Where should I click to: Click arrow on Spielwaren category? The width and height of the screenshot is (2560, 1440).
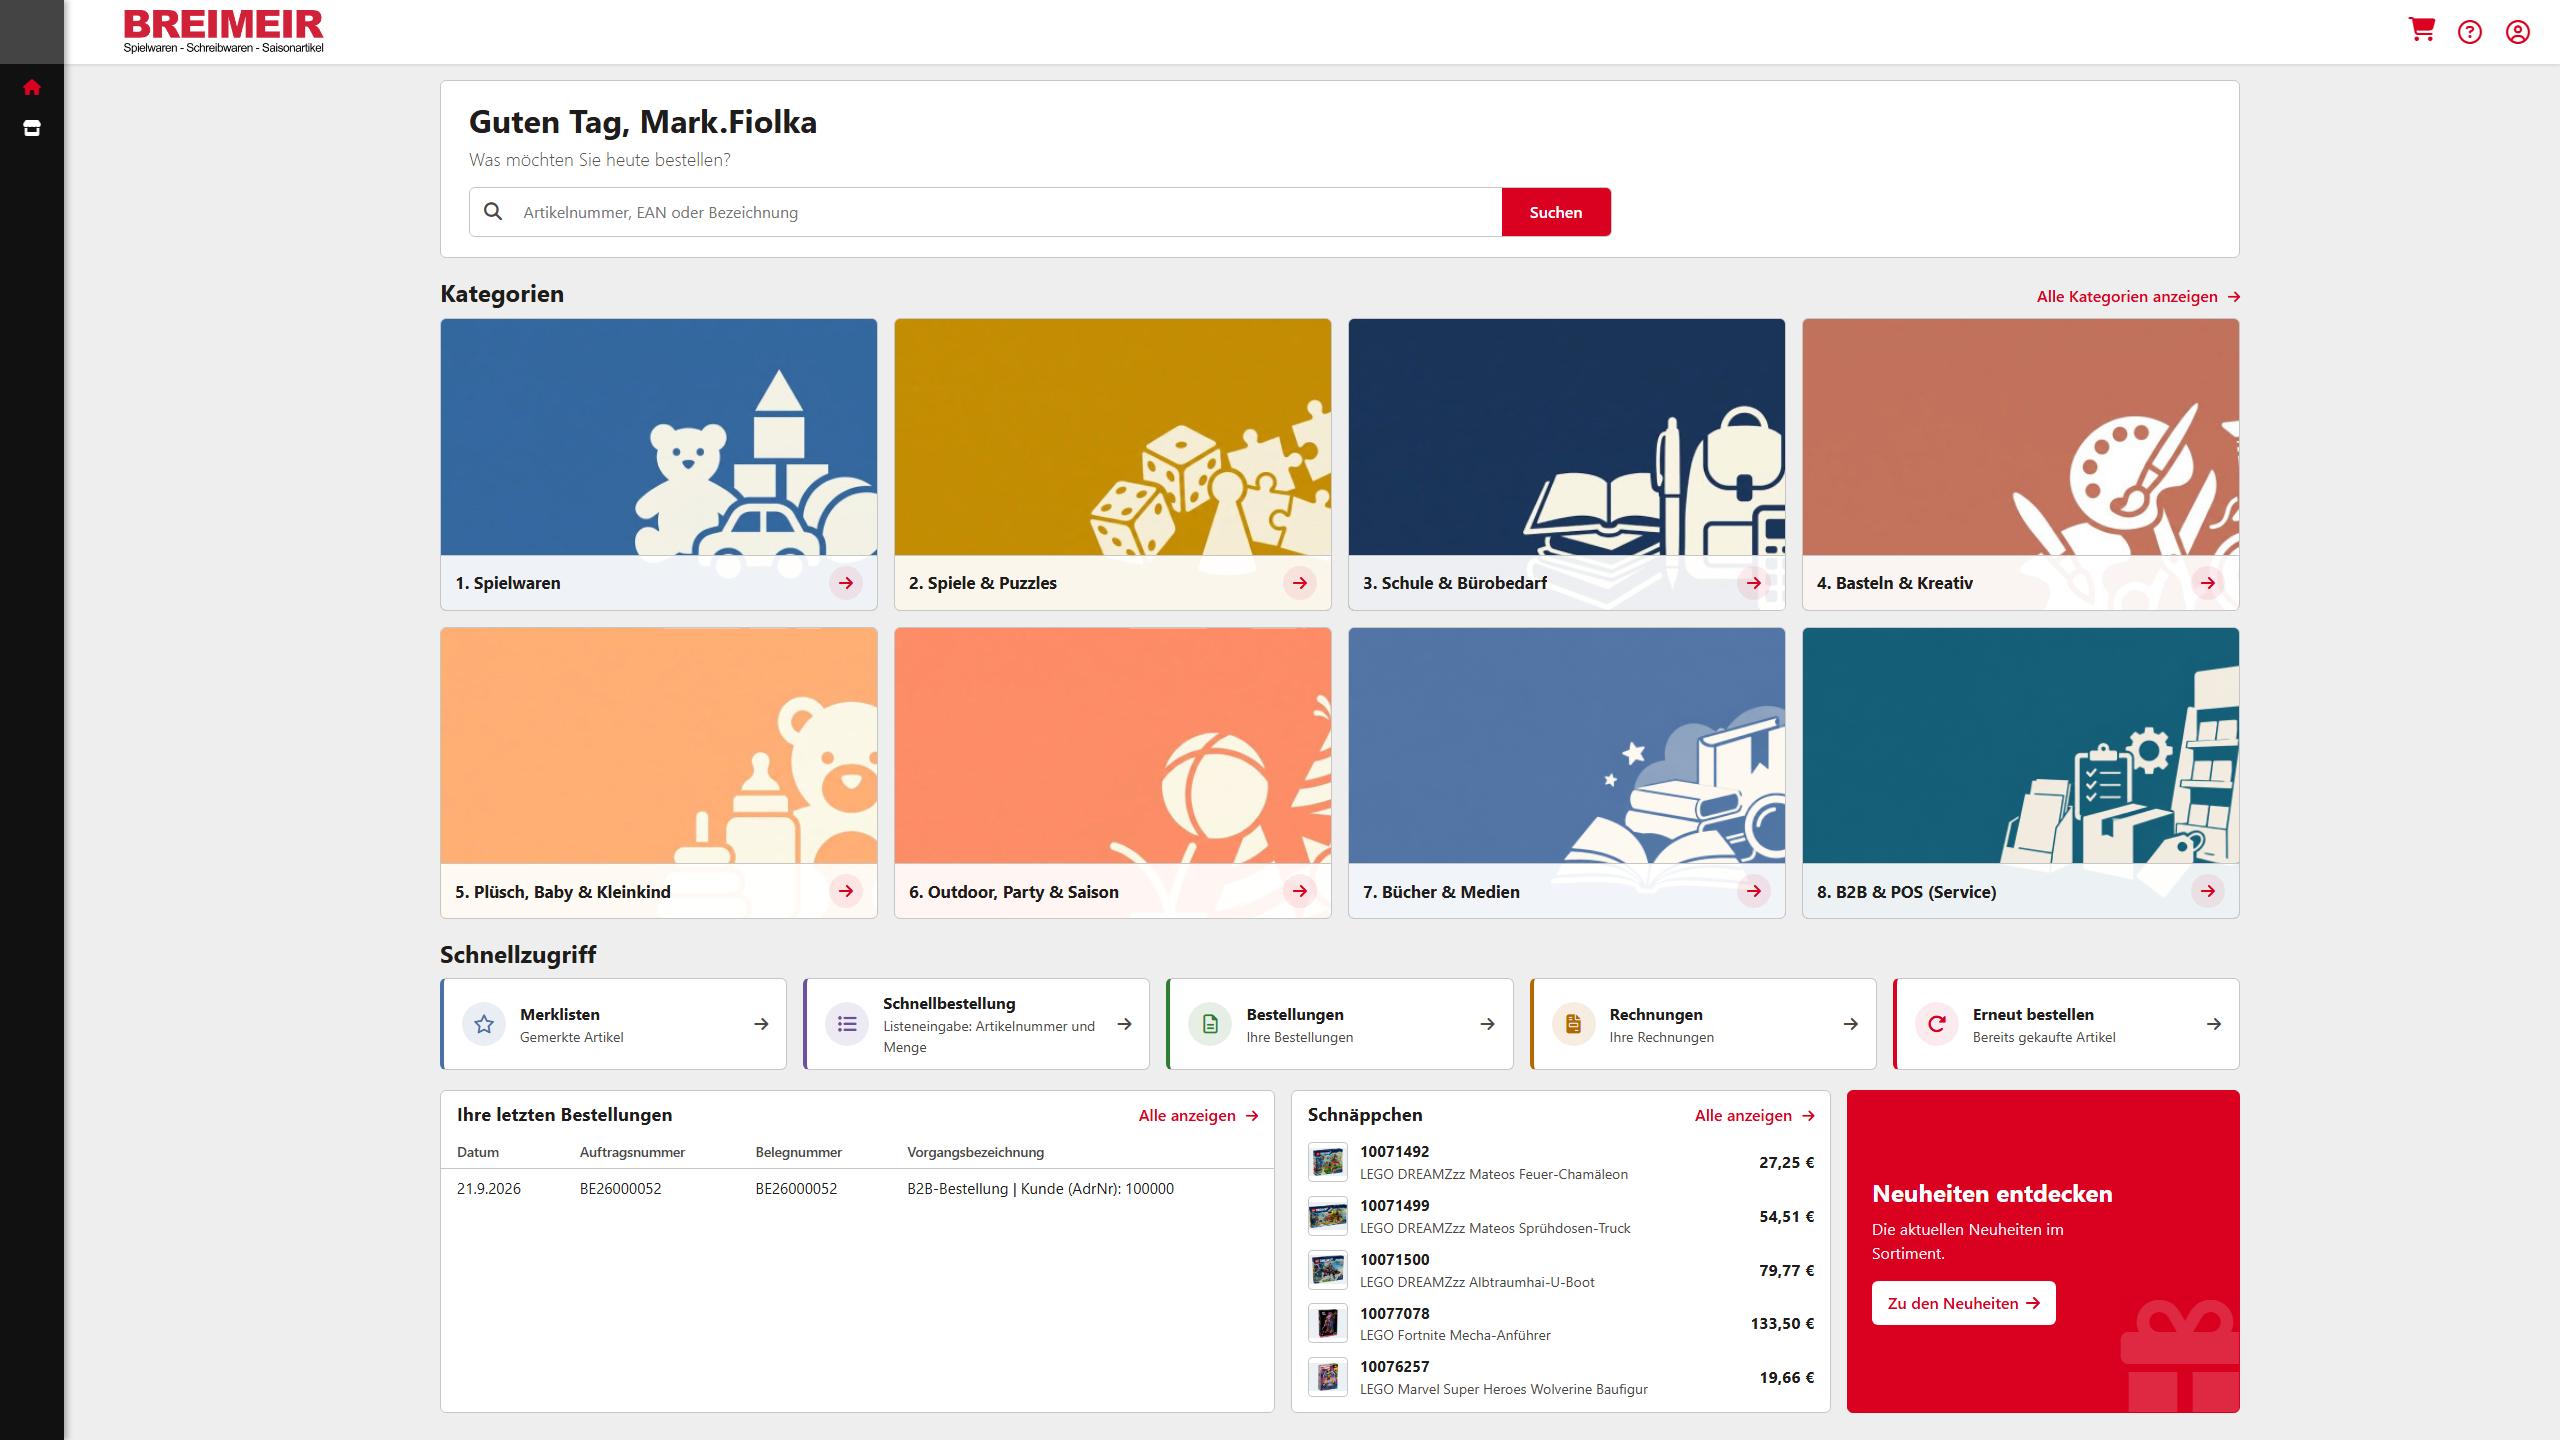click(846, 583)
